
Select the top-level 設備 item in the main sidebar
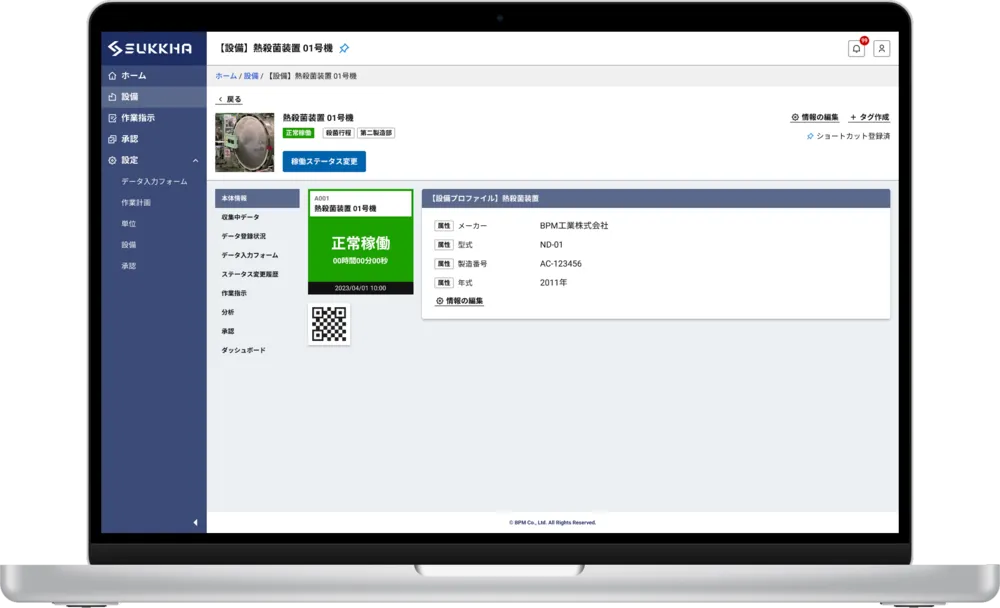click(153, 96)
